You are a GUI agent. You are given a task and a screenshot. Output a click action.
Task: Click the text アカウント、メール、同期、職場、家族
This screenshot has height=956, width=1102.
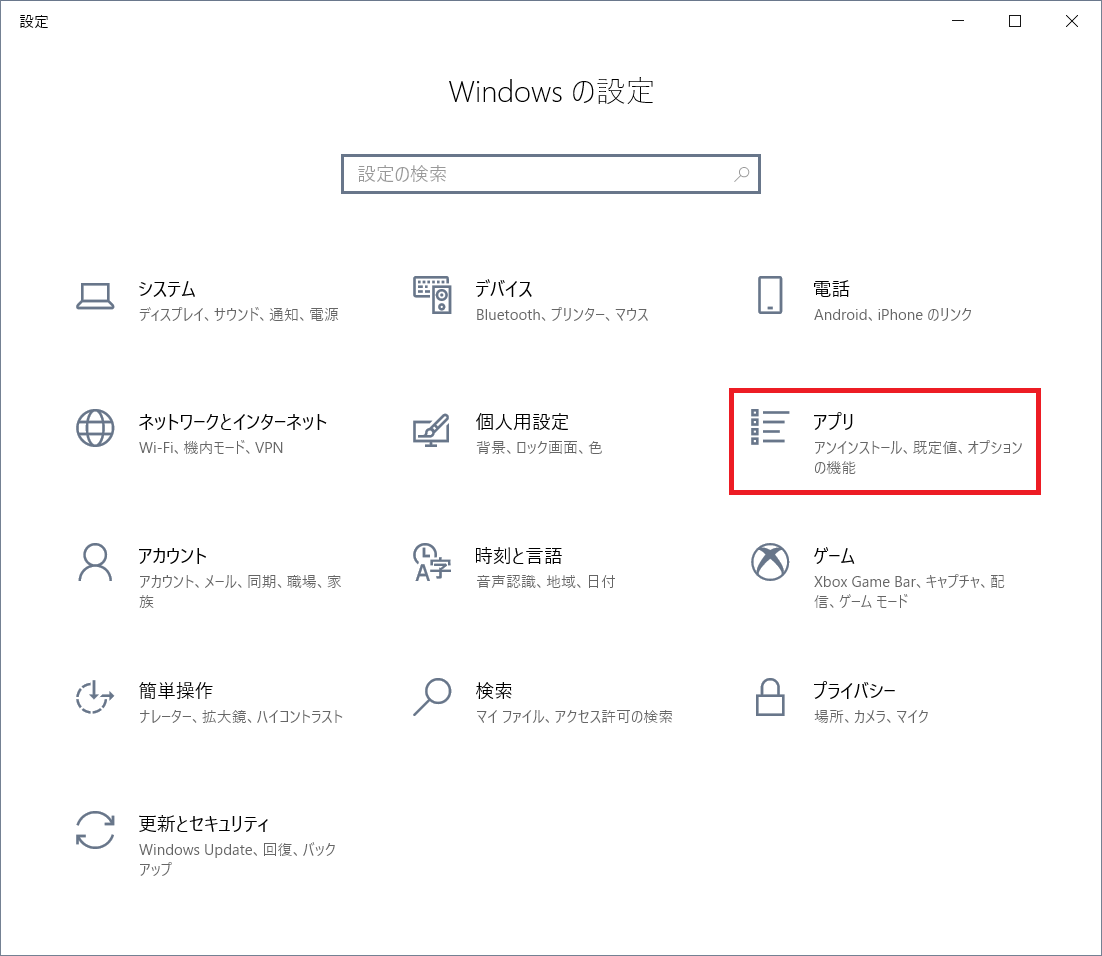click(x=240, y=592)
